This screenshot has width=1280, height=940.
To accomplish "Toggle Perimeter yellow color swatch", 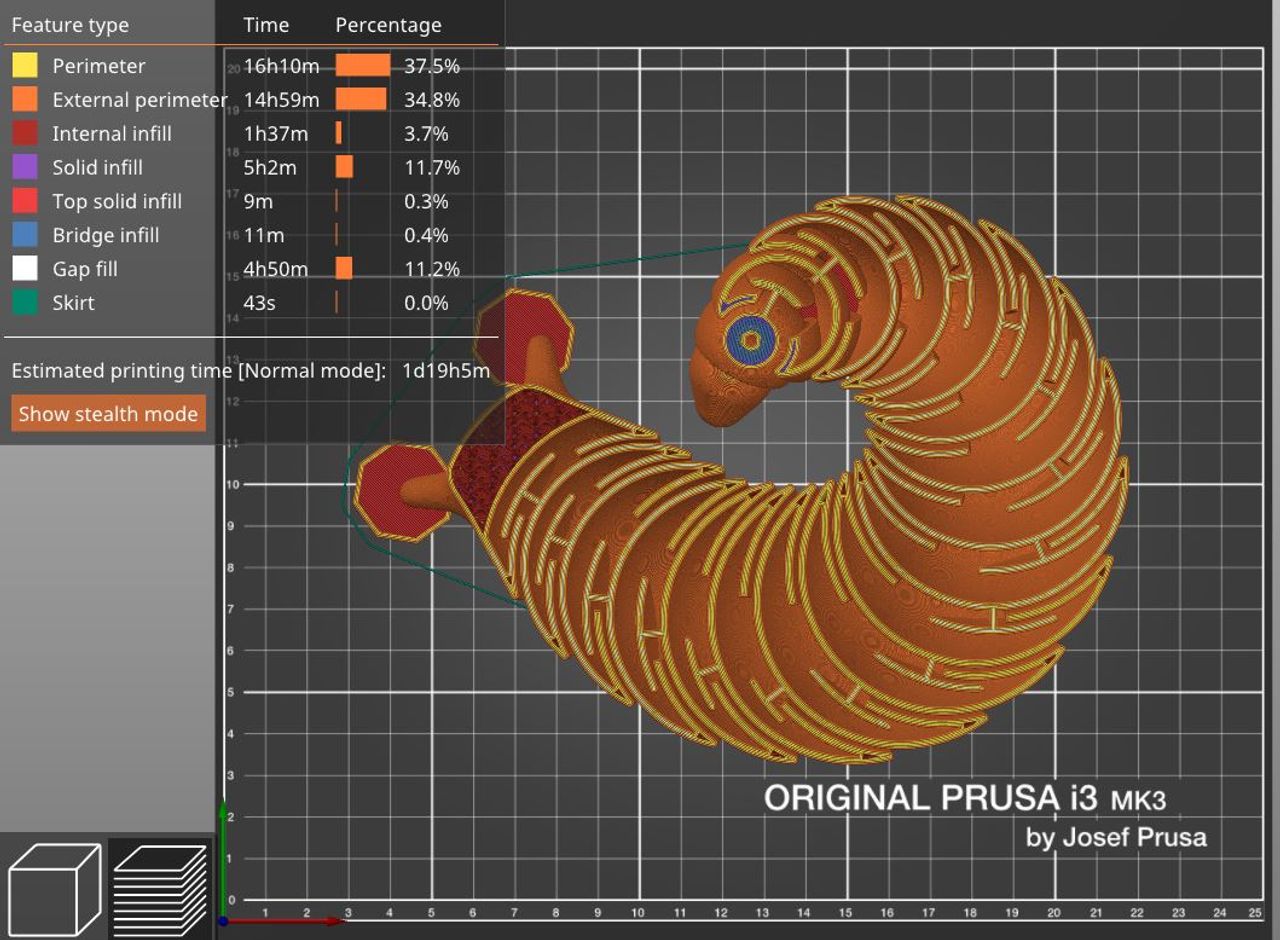I will [25, 66].
